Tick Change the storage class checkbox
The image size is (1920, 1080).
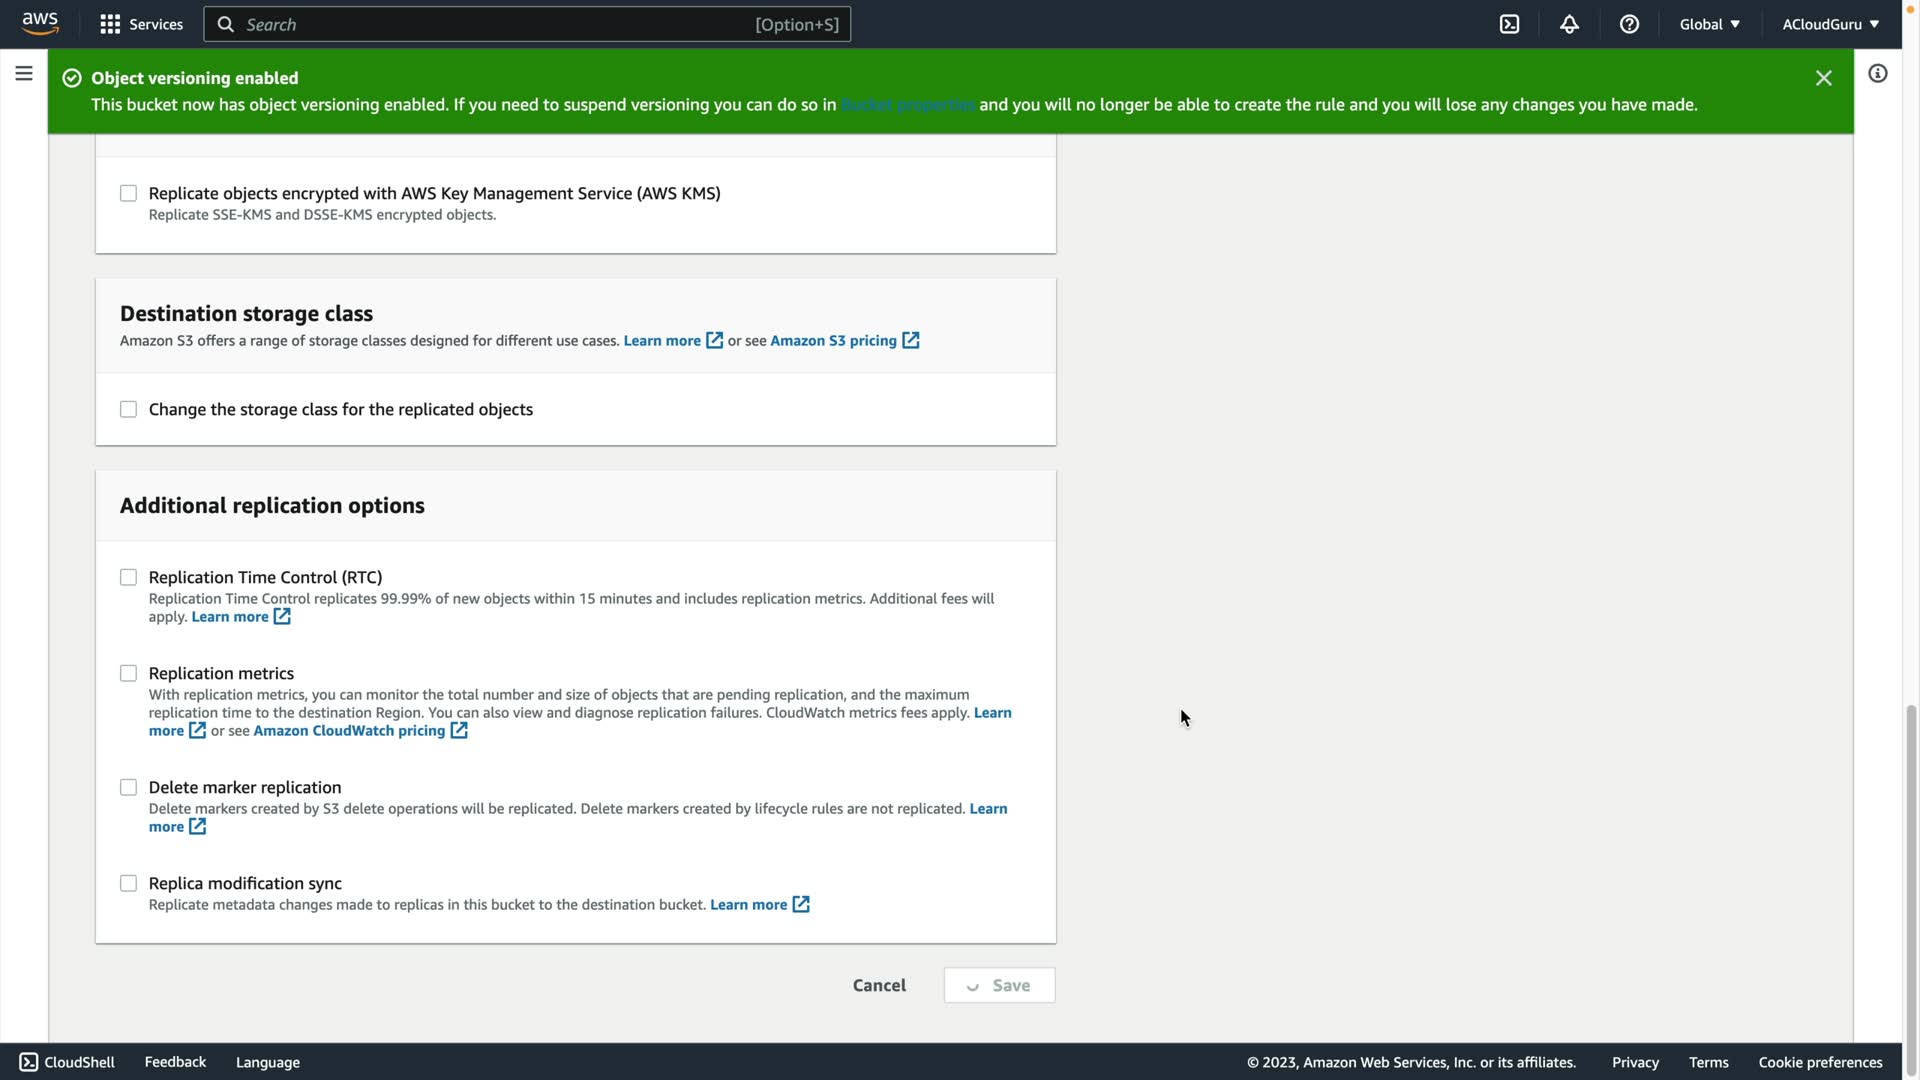click(128, 409)
